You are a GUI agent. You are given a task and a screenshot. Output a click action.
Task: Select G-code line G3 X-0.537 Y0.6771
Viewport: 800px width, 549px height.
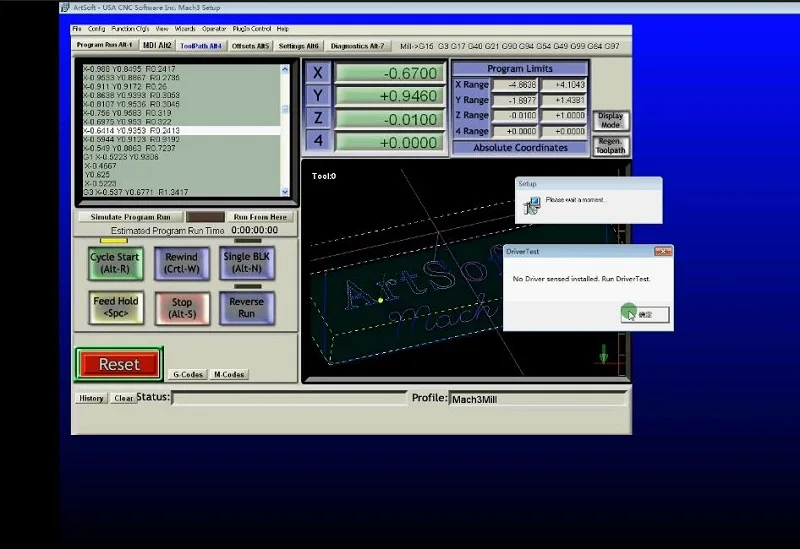(x=136, y=192)
